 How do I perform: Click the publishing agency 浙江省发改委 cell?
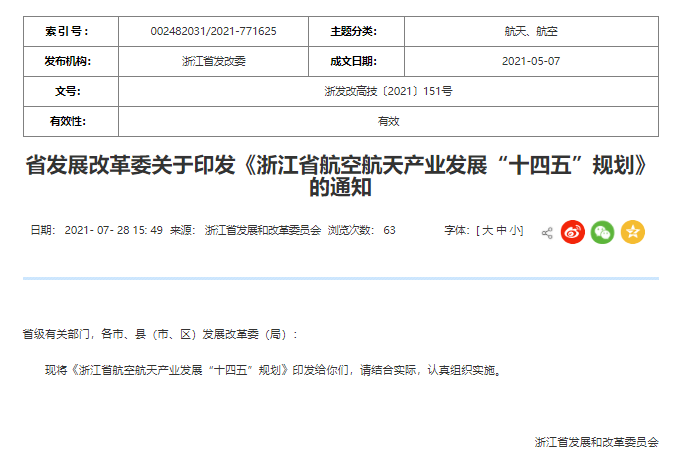214,62
